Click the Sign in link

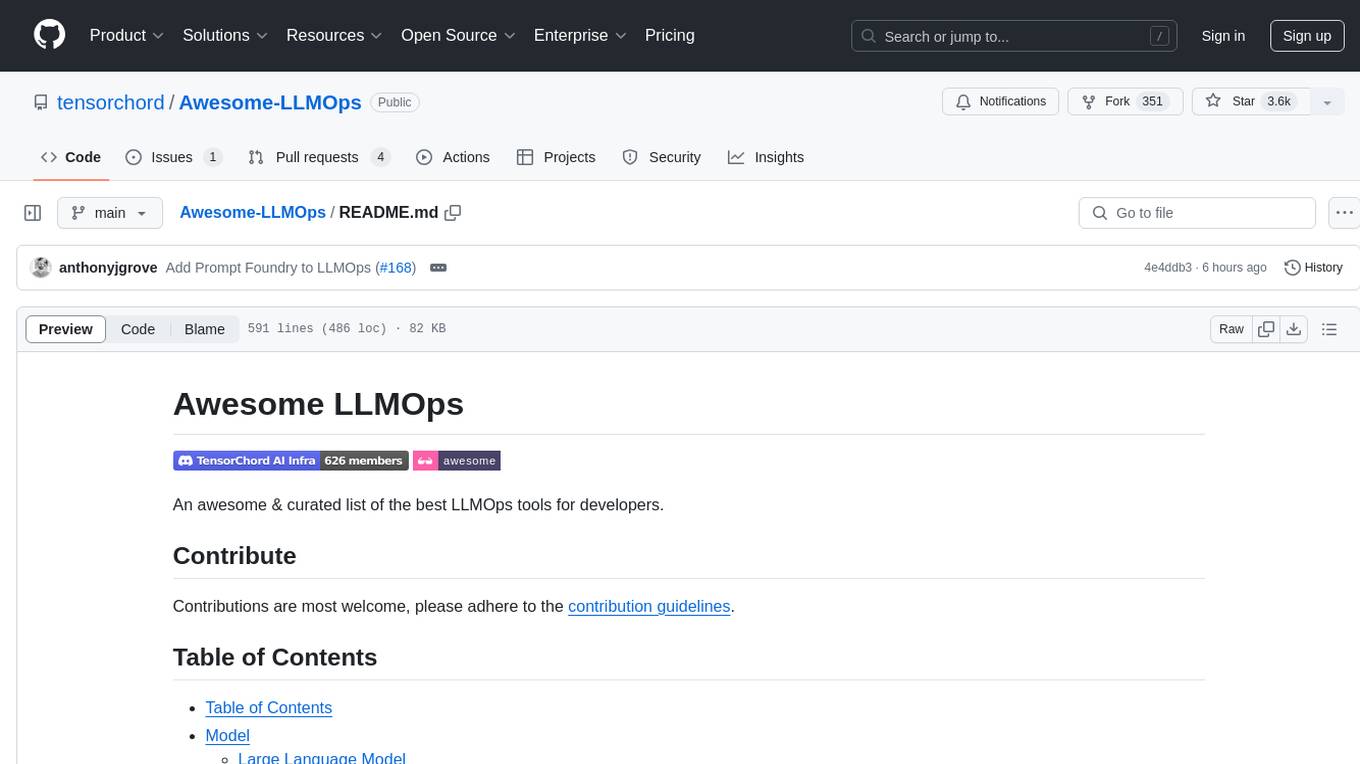(1223, 36)
